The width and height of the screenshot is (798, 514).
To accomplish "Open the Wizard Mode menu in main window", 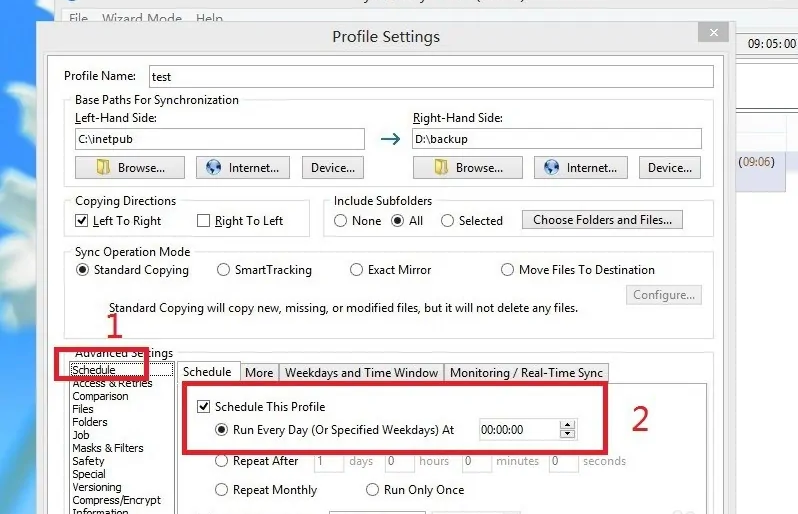I will 142,18.
